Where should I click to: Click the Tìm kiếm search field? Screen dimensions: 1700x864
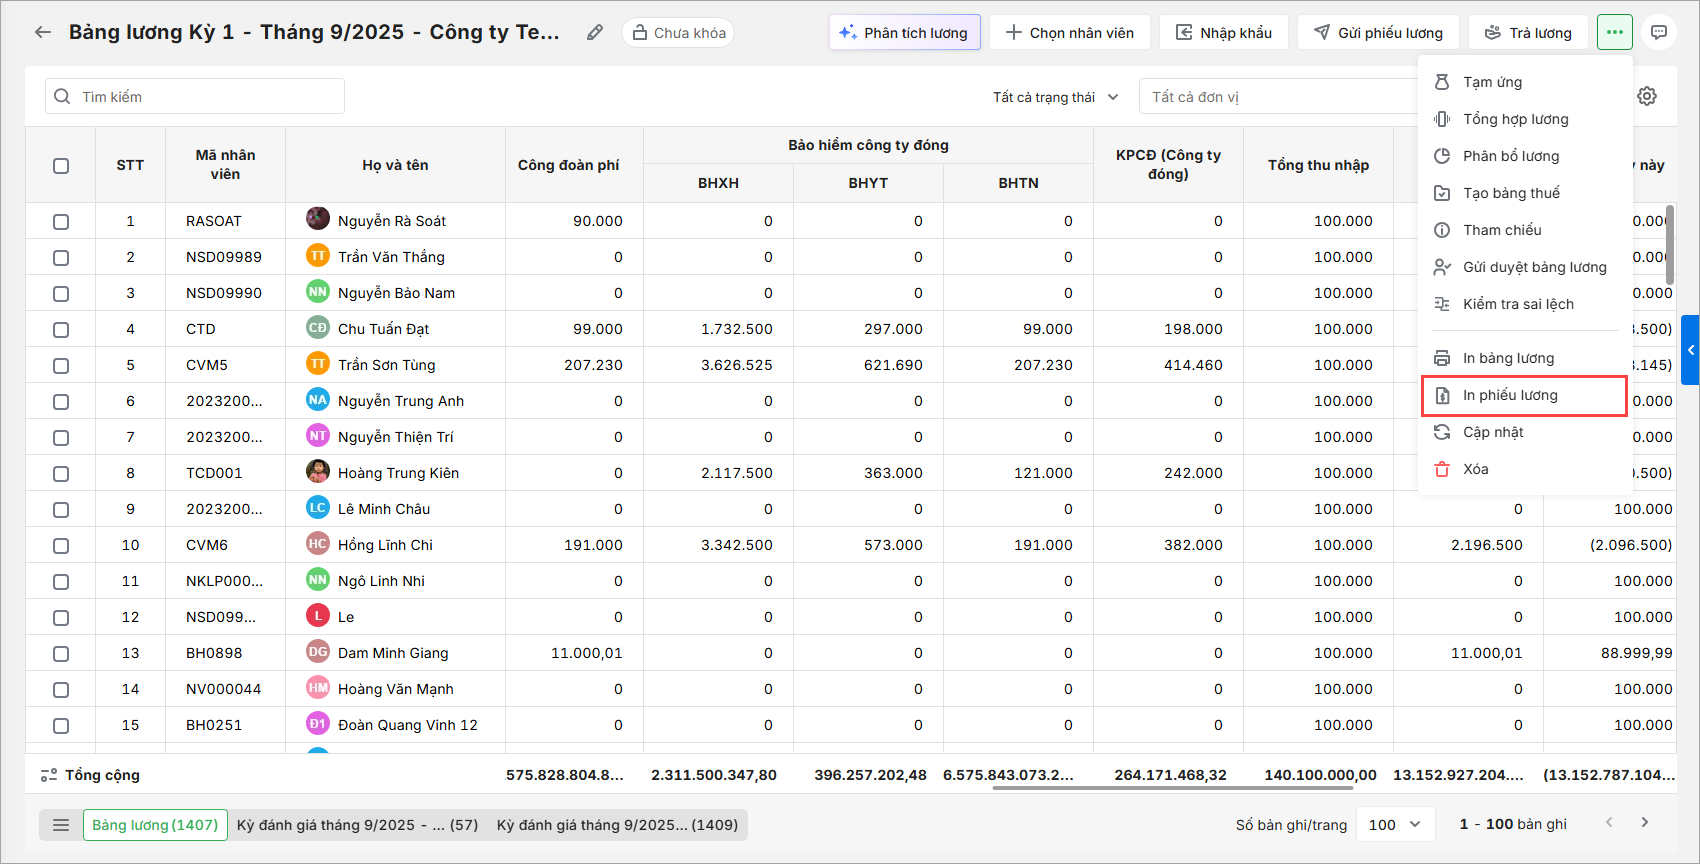click(x=195, y=96)
